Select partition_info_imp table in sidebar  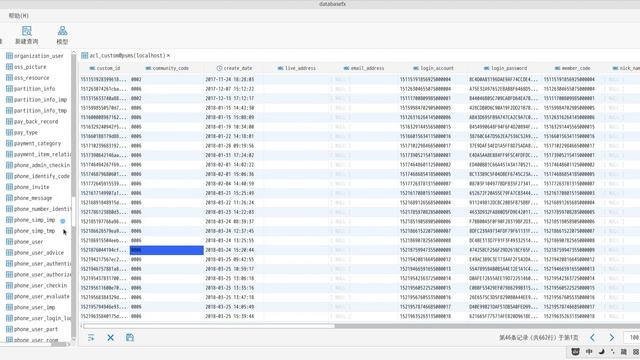(40, 100)
